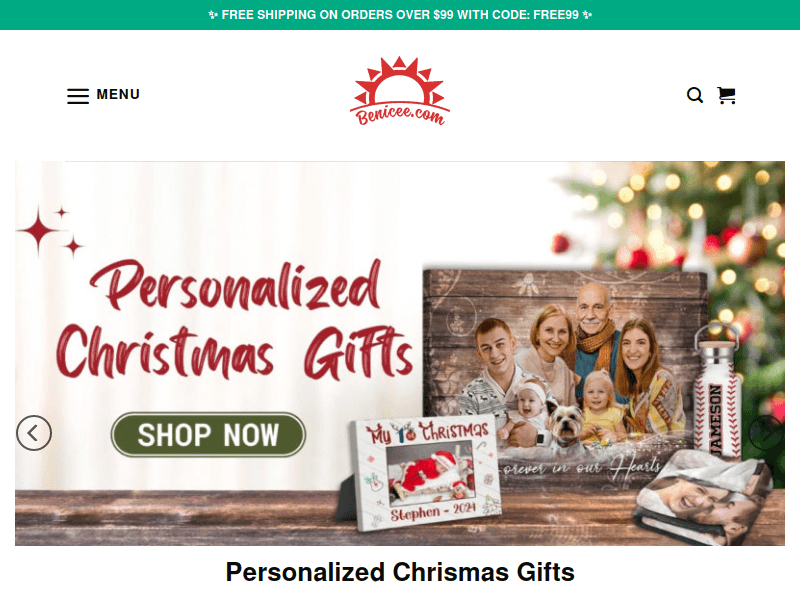Click the sparkle emoji after FREE99
Image resolution: width=800 pixels, height=600 pixels.
coord(587,15)
